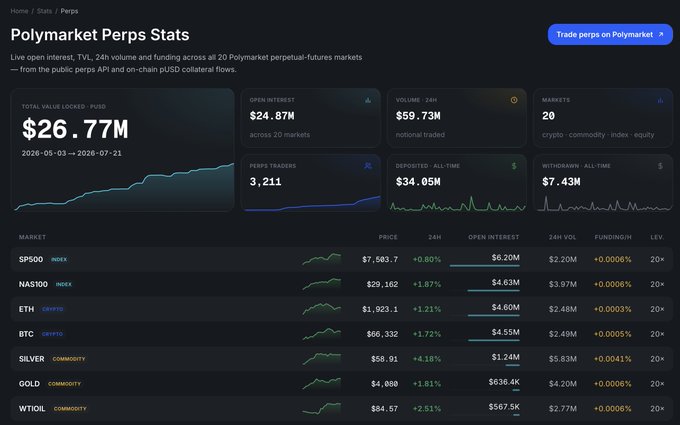This screenshot has height=425, width=680.
Task: Click the $59.73M 24h volume figure
Action: (x=418, y=116)
